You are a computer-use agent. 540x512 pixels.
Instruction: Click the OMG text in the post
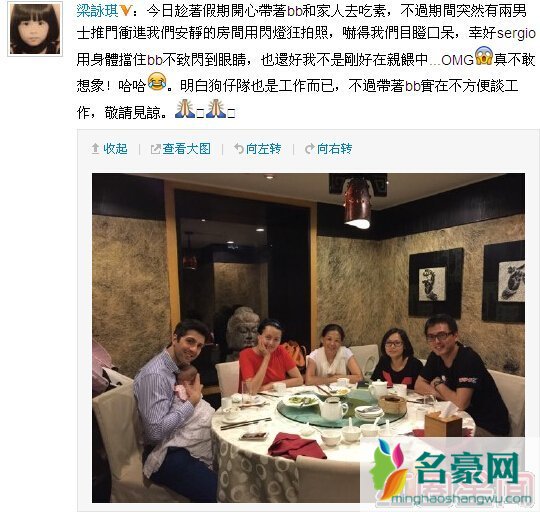(457, 60)
